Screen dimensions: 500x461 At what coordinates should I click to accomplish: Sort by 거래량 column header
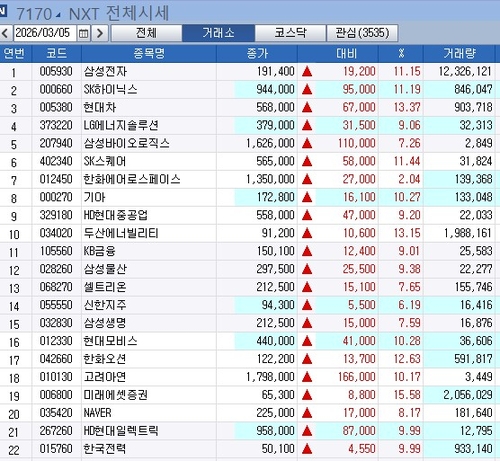click(x=459, y=54)
